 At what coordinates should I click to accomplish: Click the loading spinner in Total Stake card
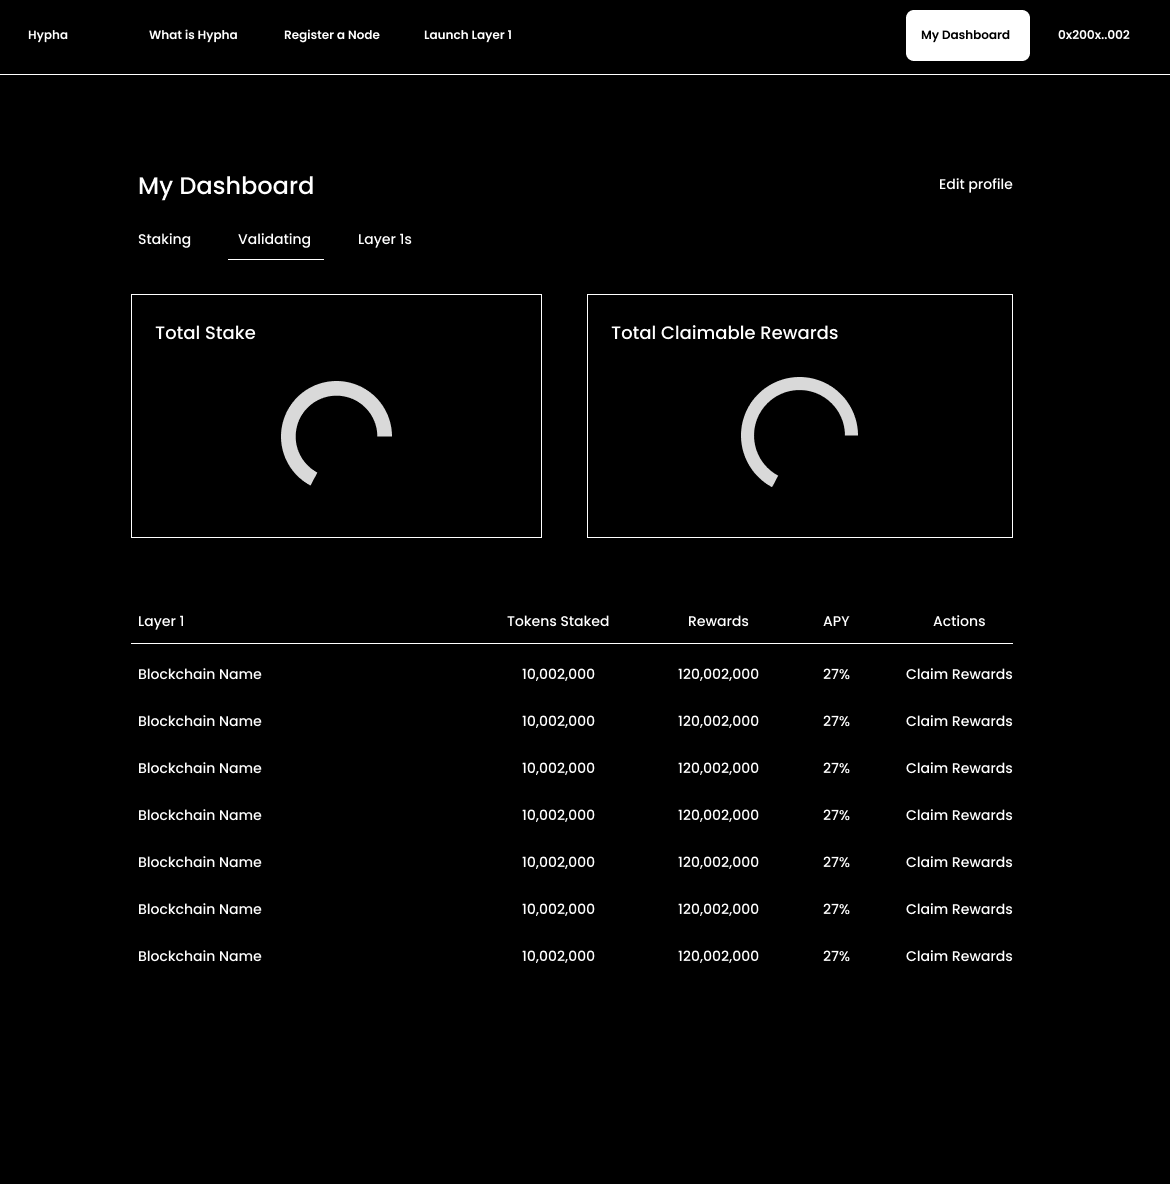[x=336, y=435]
